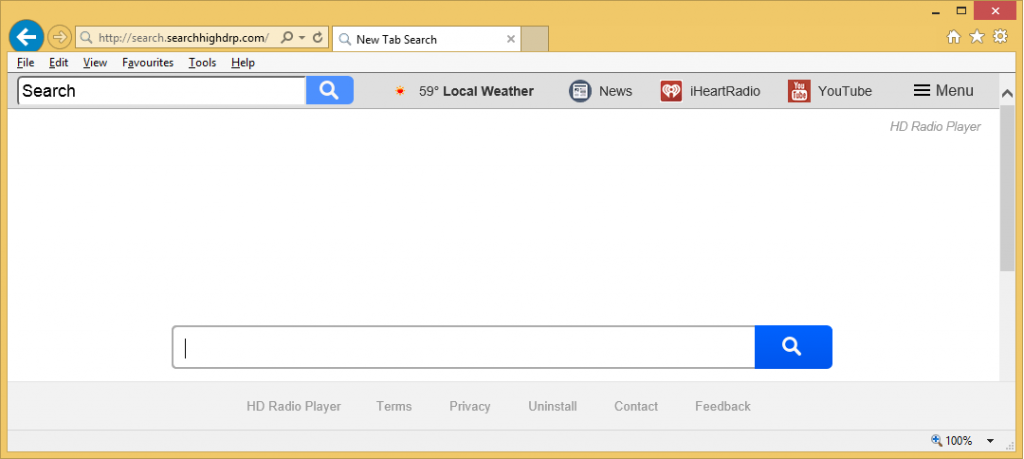This screenshot has width=1024, height=459.
Task: Open the View menu
Action: click(x=95, y=63)
